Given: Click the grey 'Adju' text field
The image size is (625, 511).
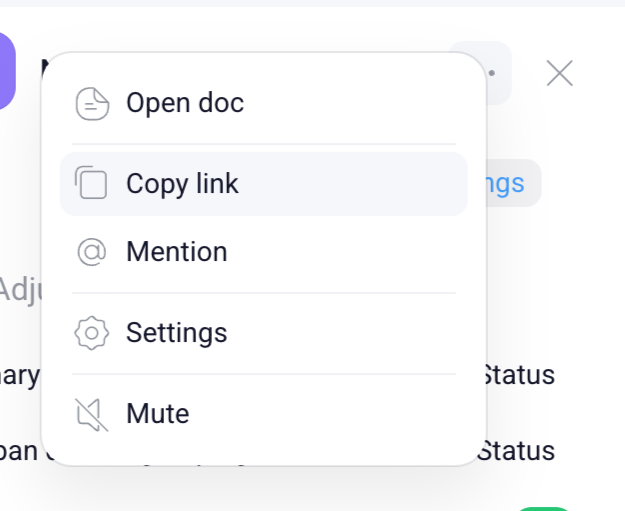Looking at the screenshot, I should 19,290.
